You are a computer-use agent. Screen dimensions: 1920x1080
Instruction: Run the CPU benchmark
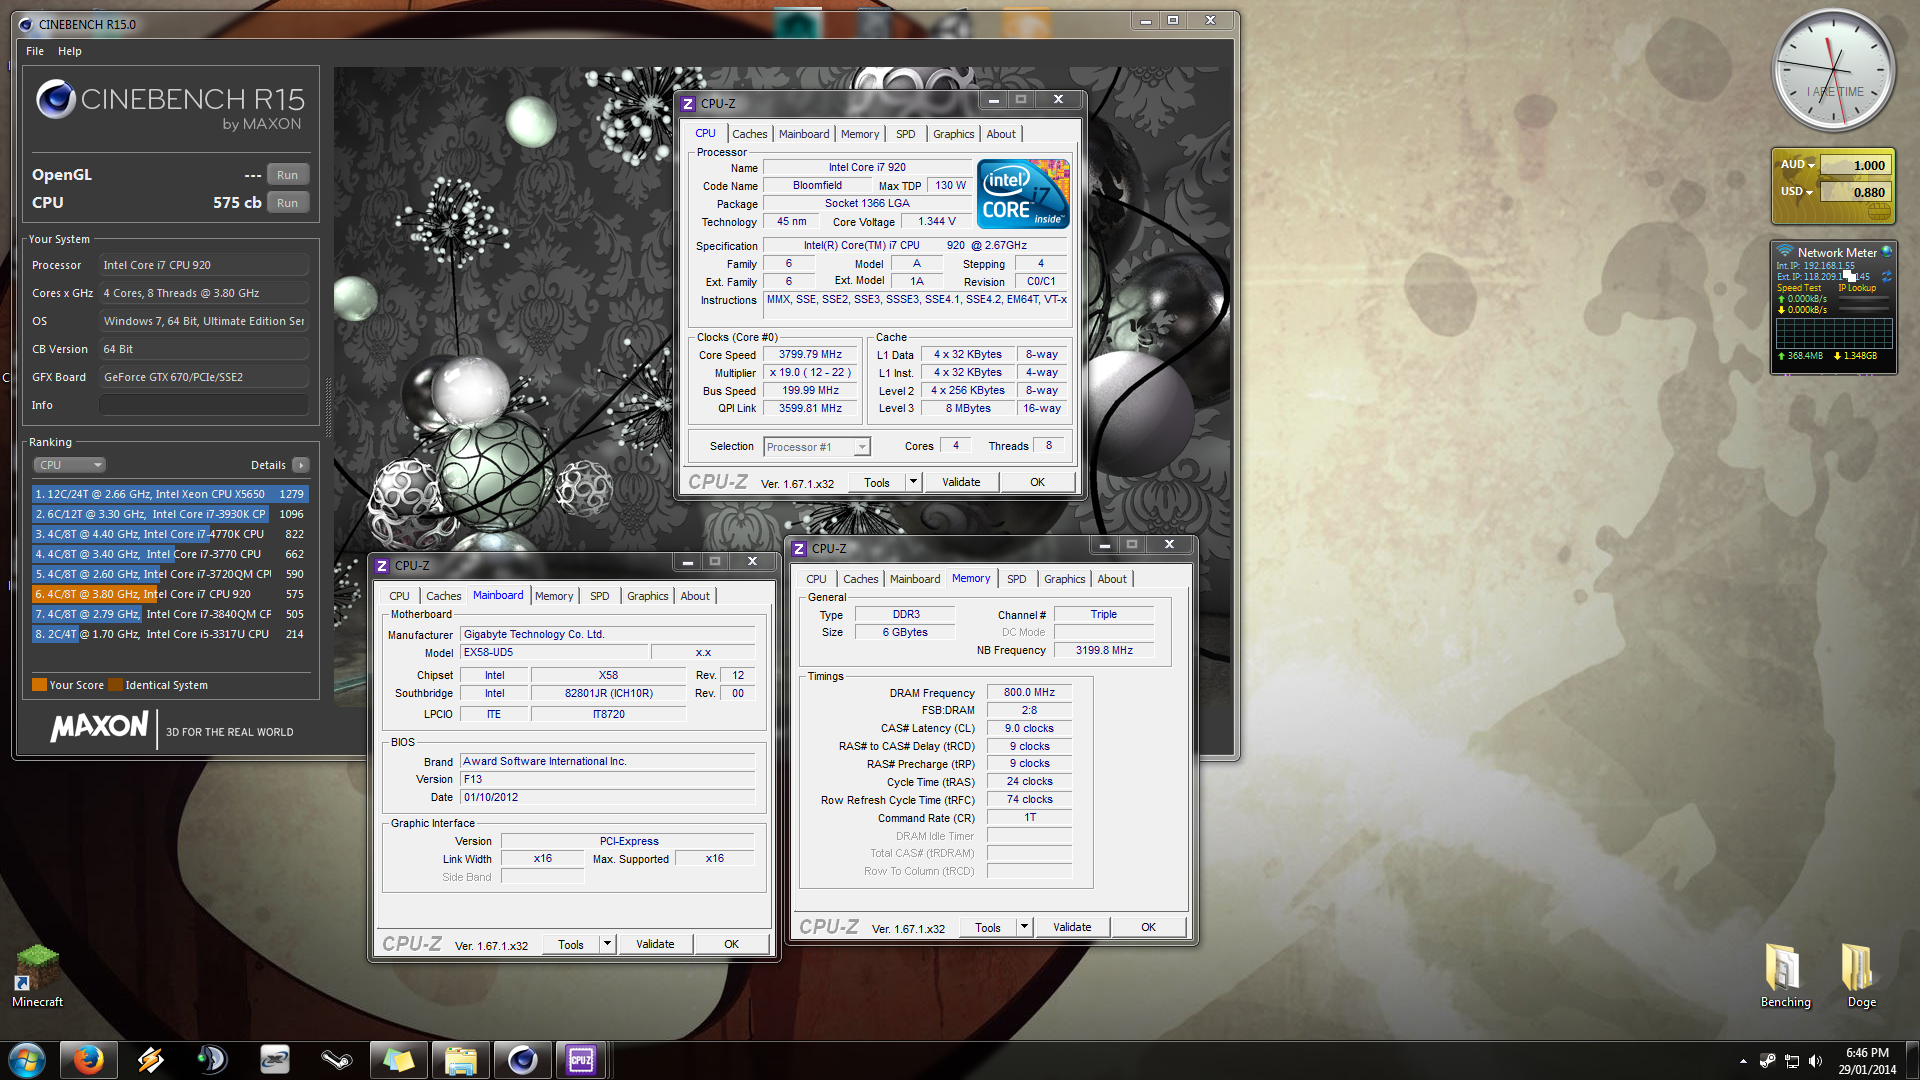click(x=288, y=203)
